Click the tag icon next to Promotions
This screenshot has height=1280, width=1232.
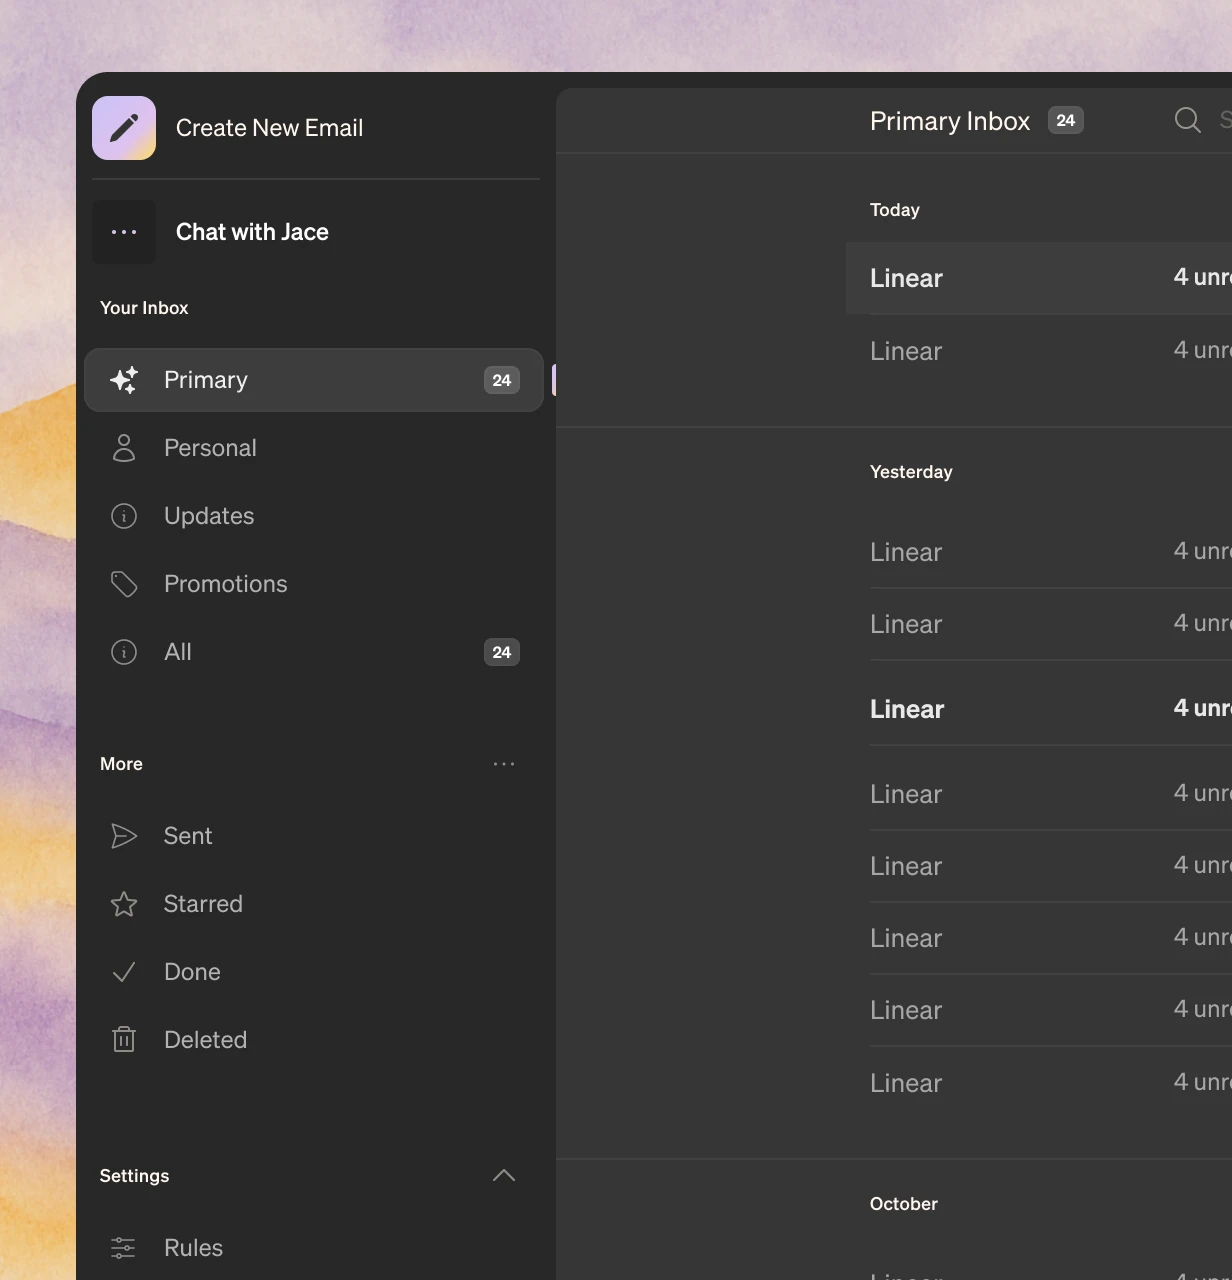tap(124, 584)
